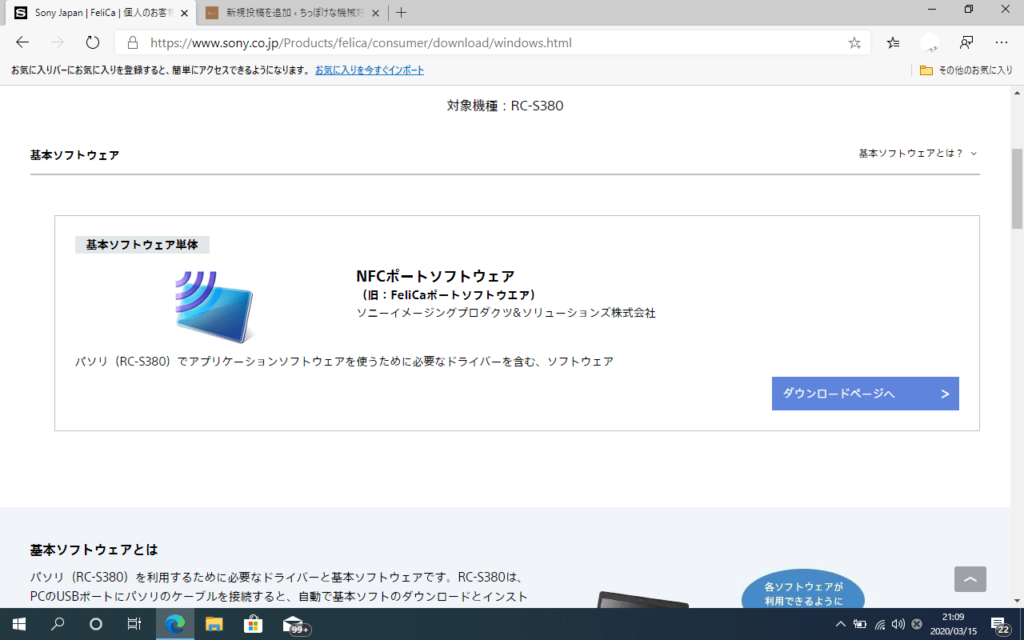
Task: Click the Edge icon on taskbar
Action: click(174, 624)
